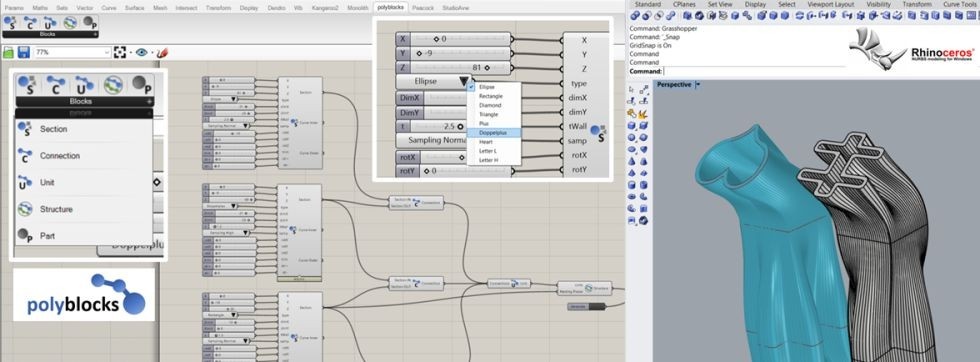Select highlighted Doppelplus in the shape list
The image size is (980, 362).
point(494,133)
